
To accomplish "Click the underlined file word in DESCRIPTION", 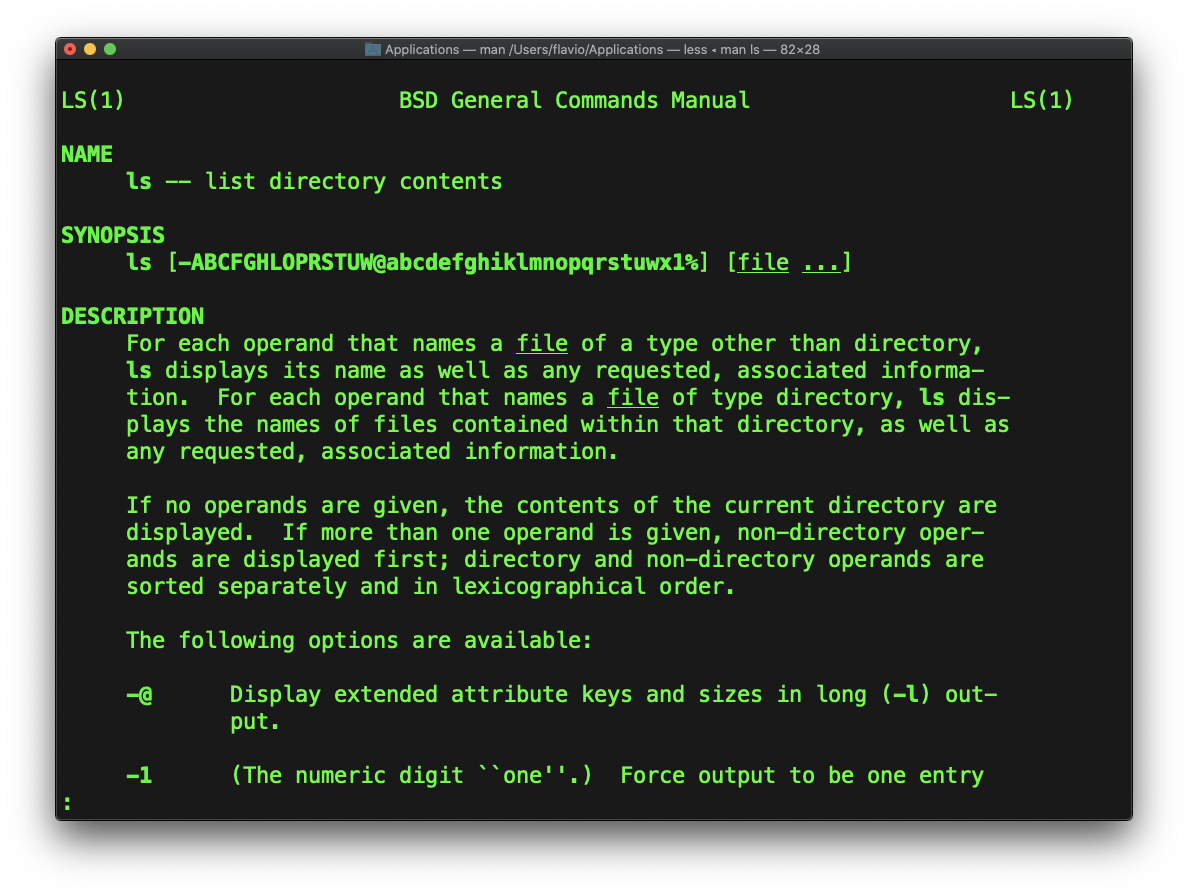I will (x=542, y=343).
